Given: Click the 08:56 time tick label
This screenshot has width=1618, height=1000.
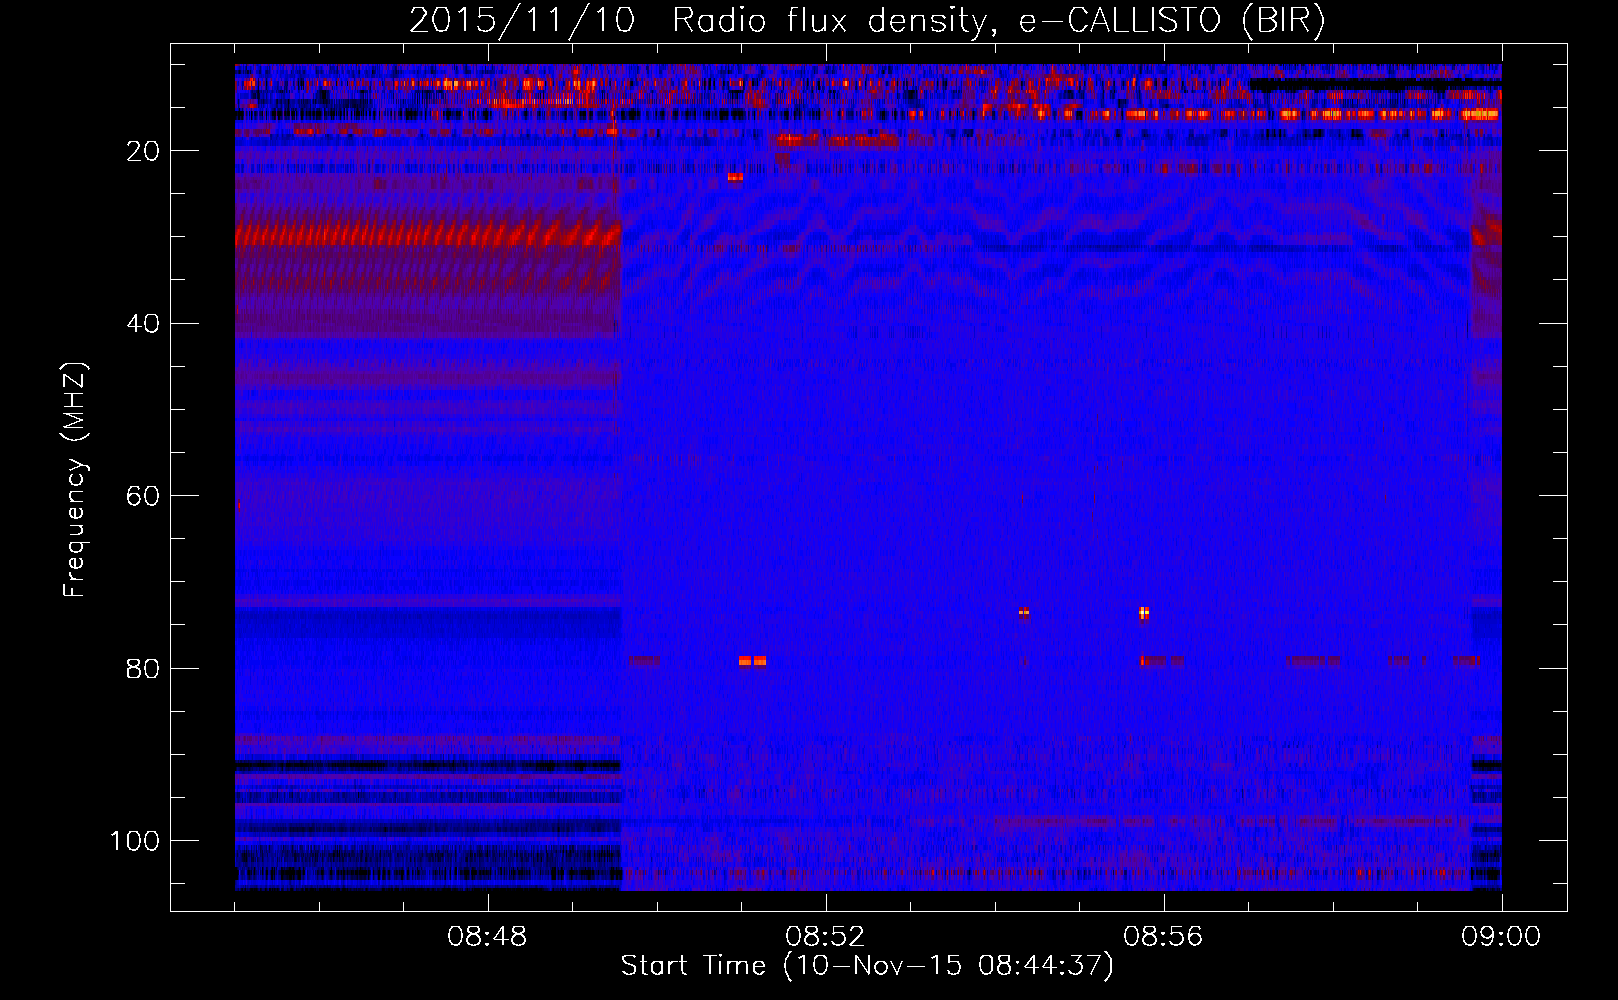Looking at the screenshot, I should coord(1163,937).
